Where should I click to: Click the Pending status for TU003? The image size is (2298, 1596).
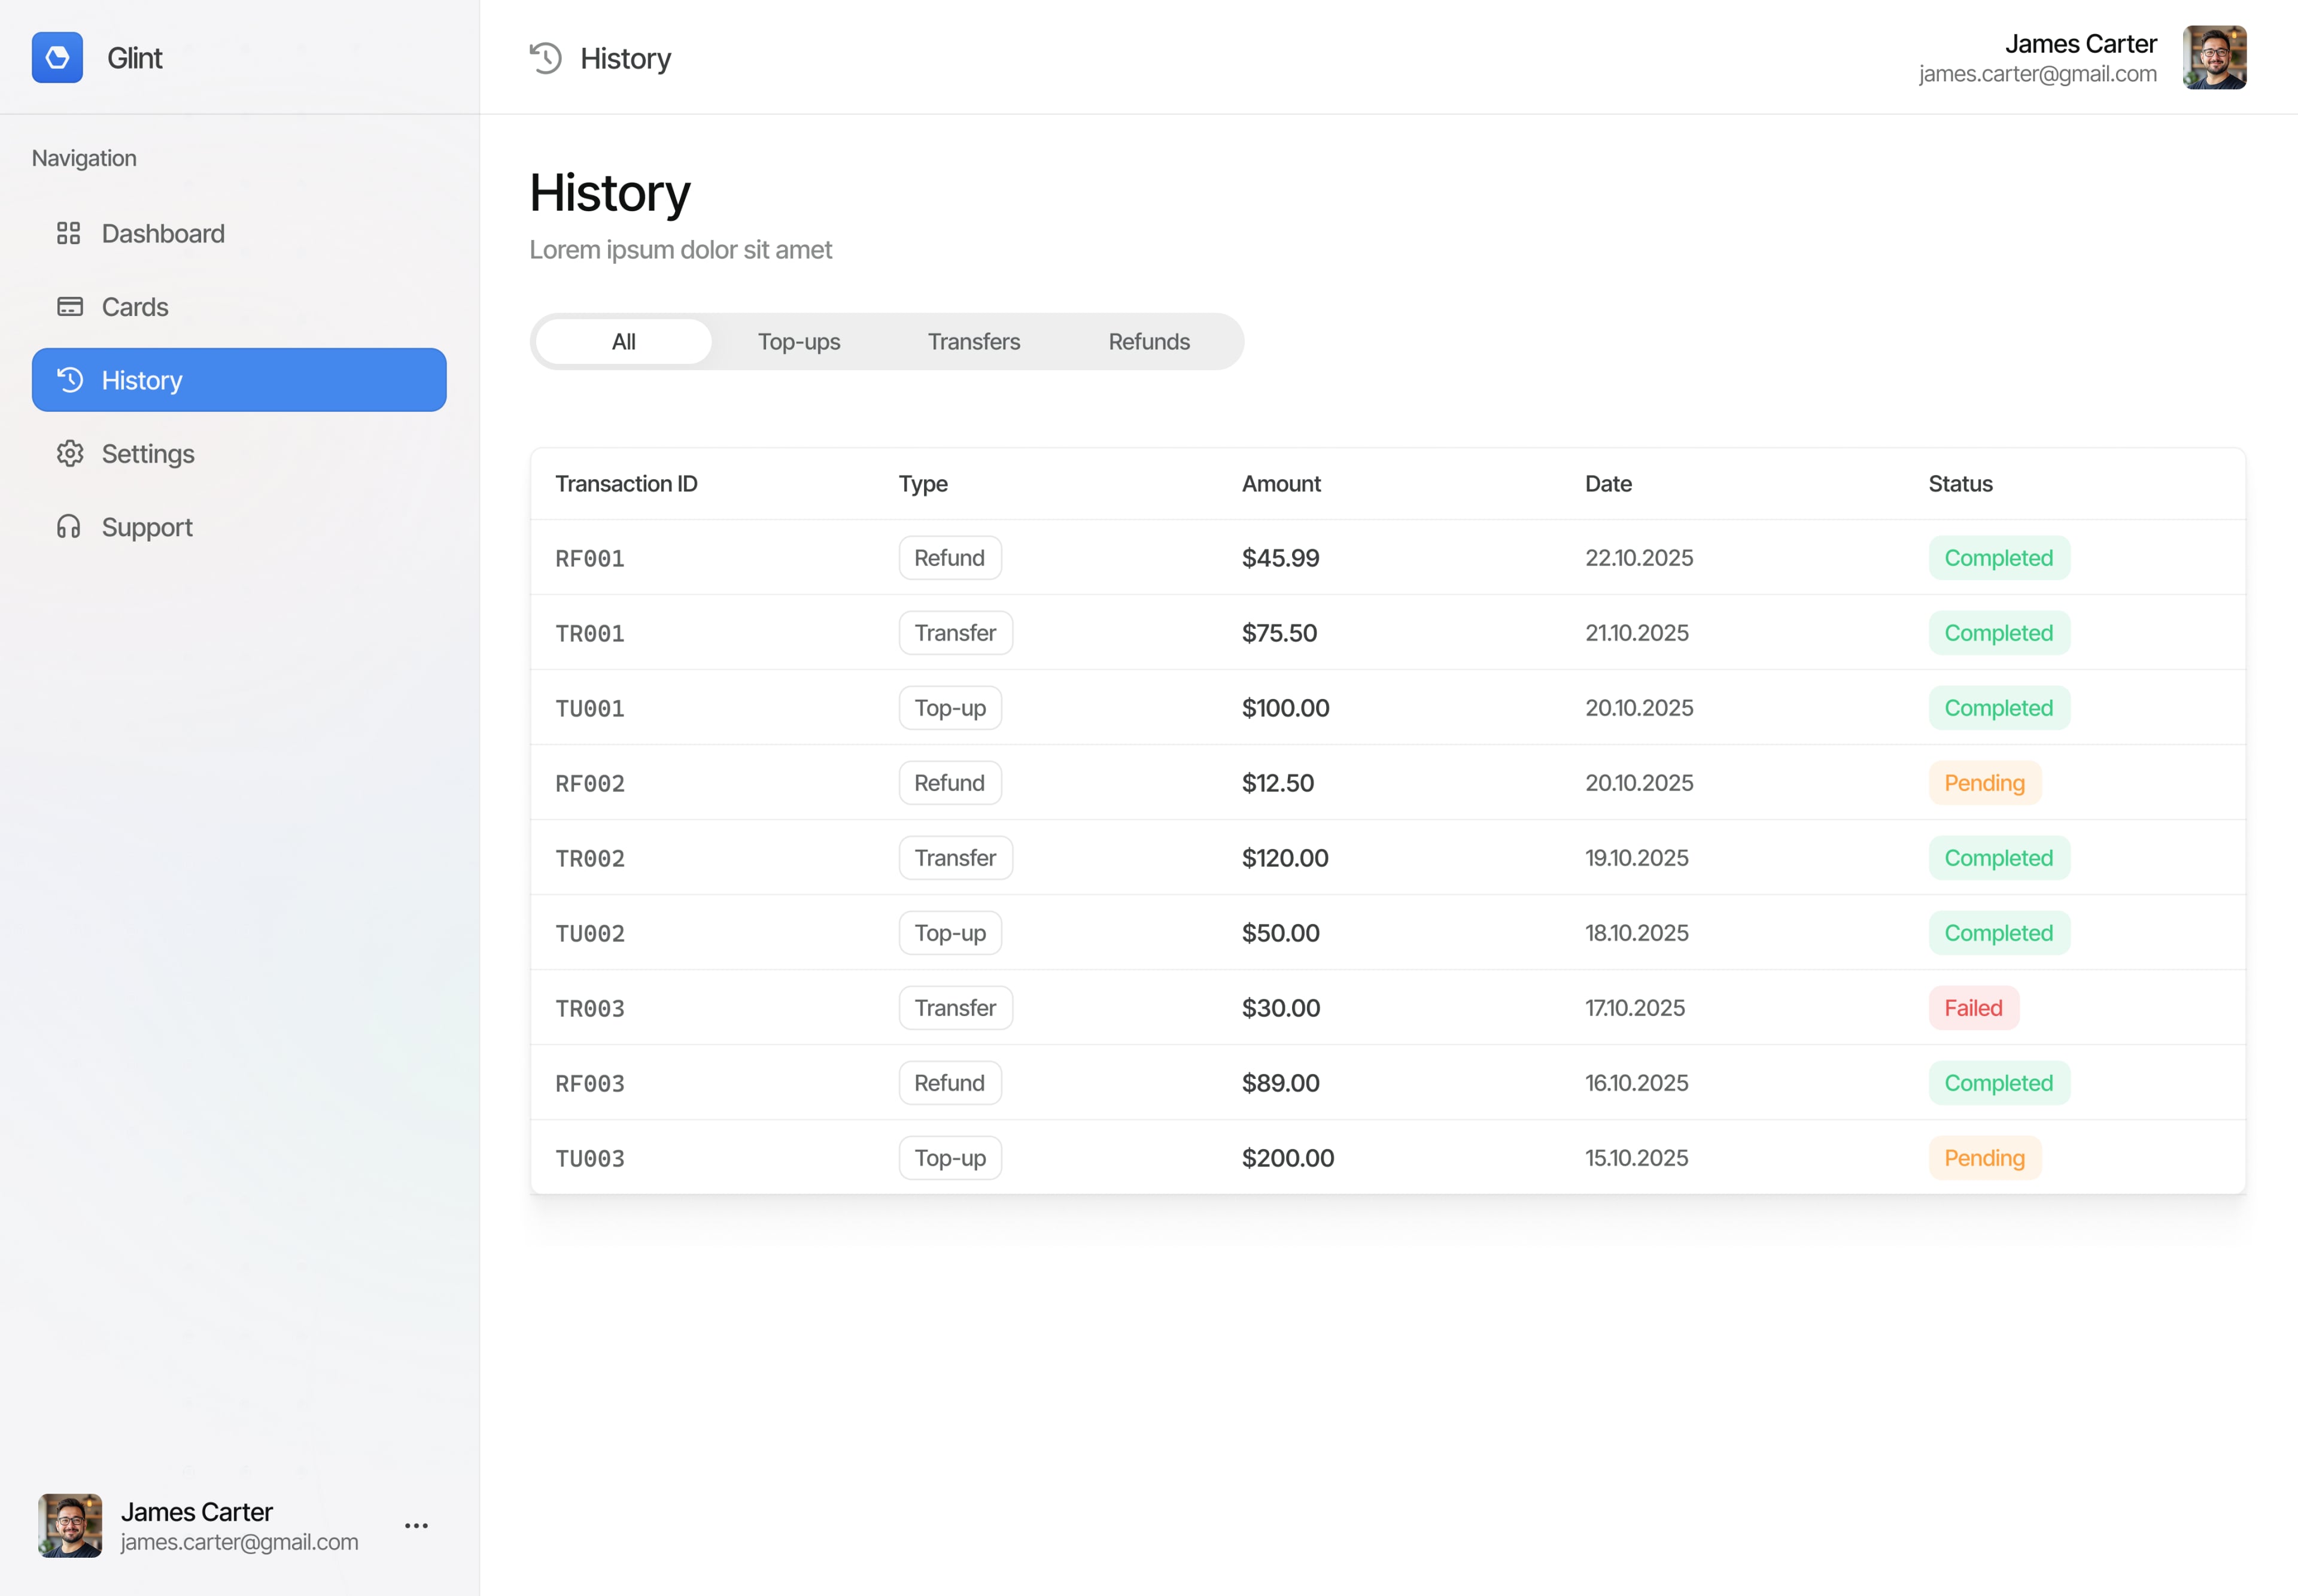(x=1985, y=1158)
